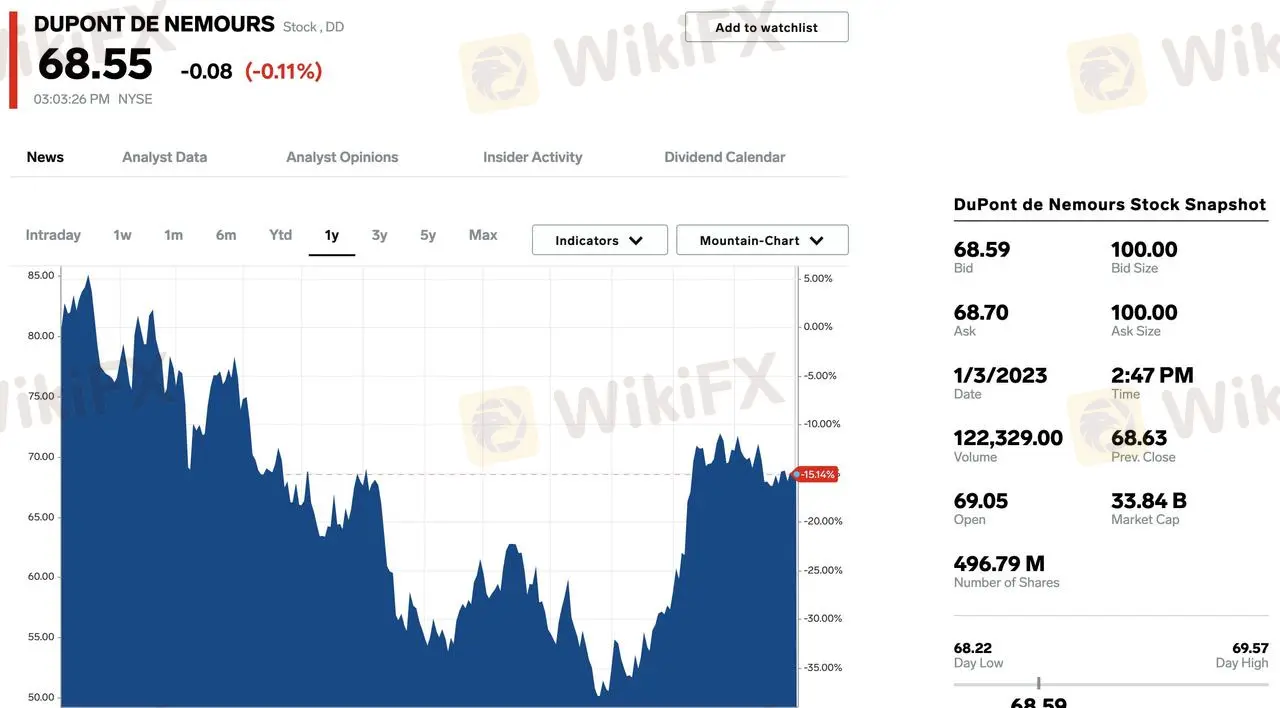Click the 122,329.00 Volume value

click(x=1008, y=438)
